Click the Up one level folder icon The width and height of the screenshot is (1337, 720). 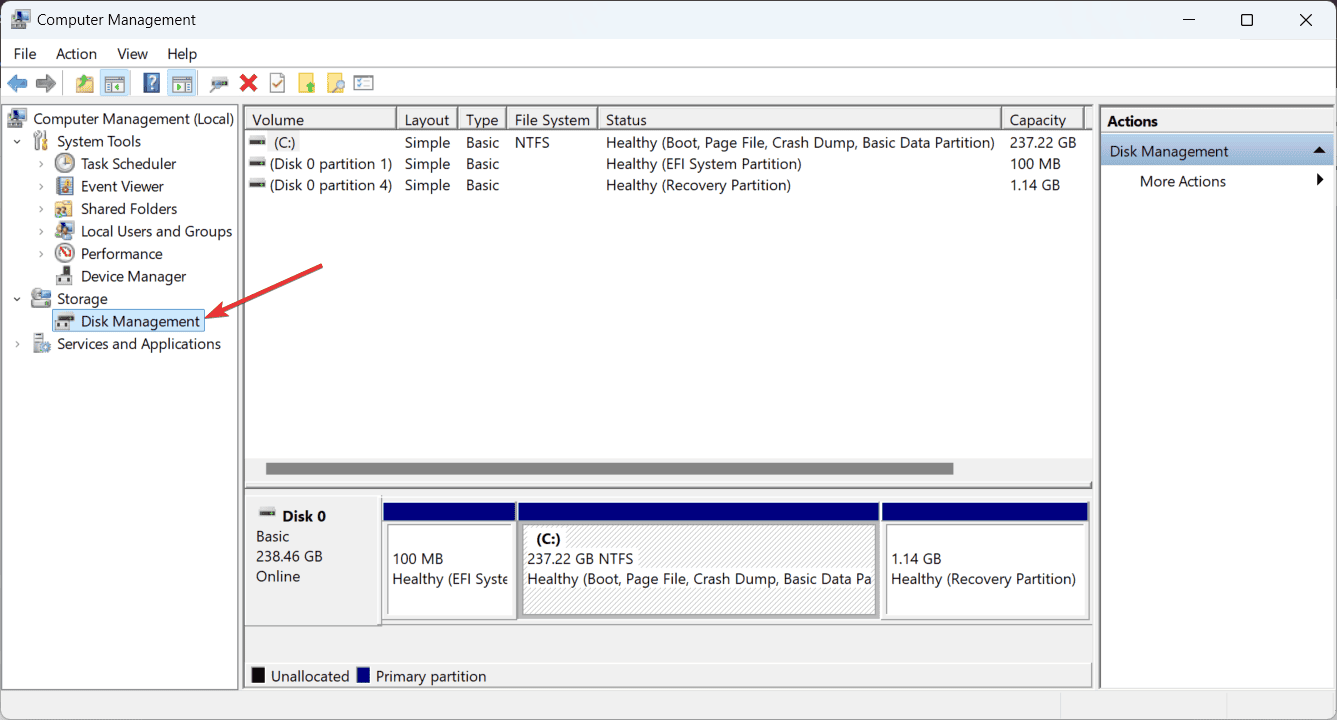[x=83, y=82]
